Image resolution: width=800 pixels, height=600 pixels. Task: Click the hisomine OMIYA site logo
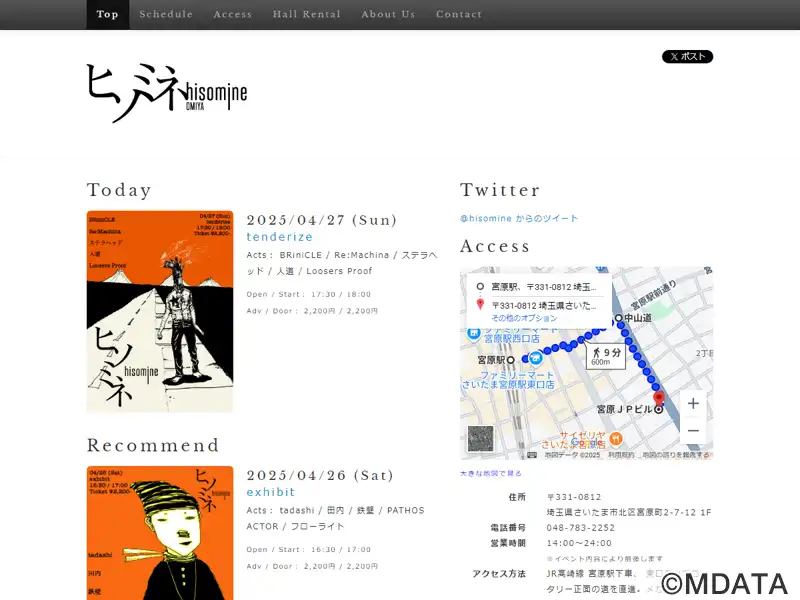(x=167, y=93)
